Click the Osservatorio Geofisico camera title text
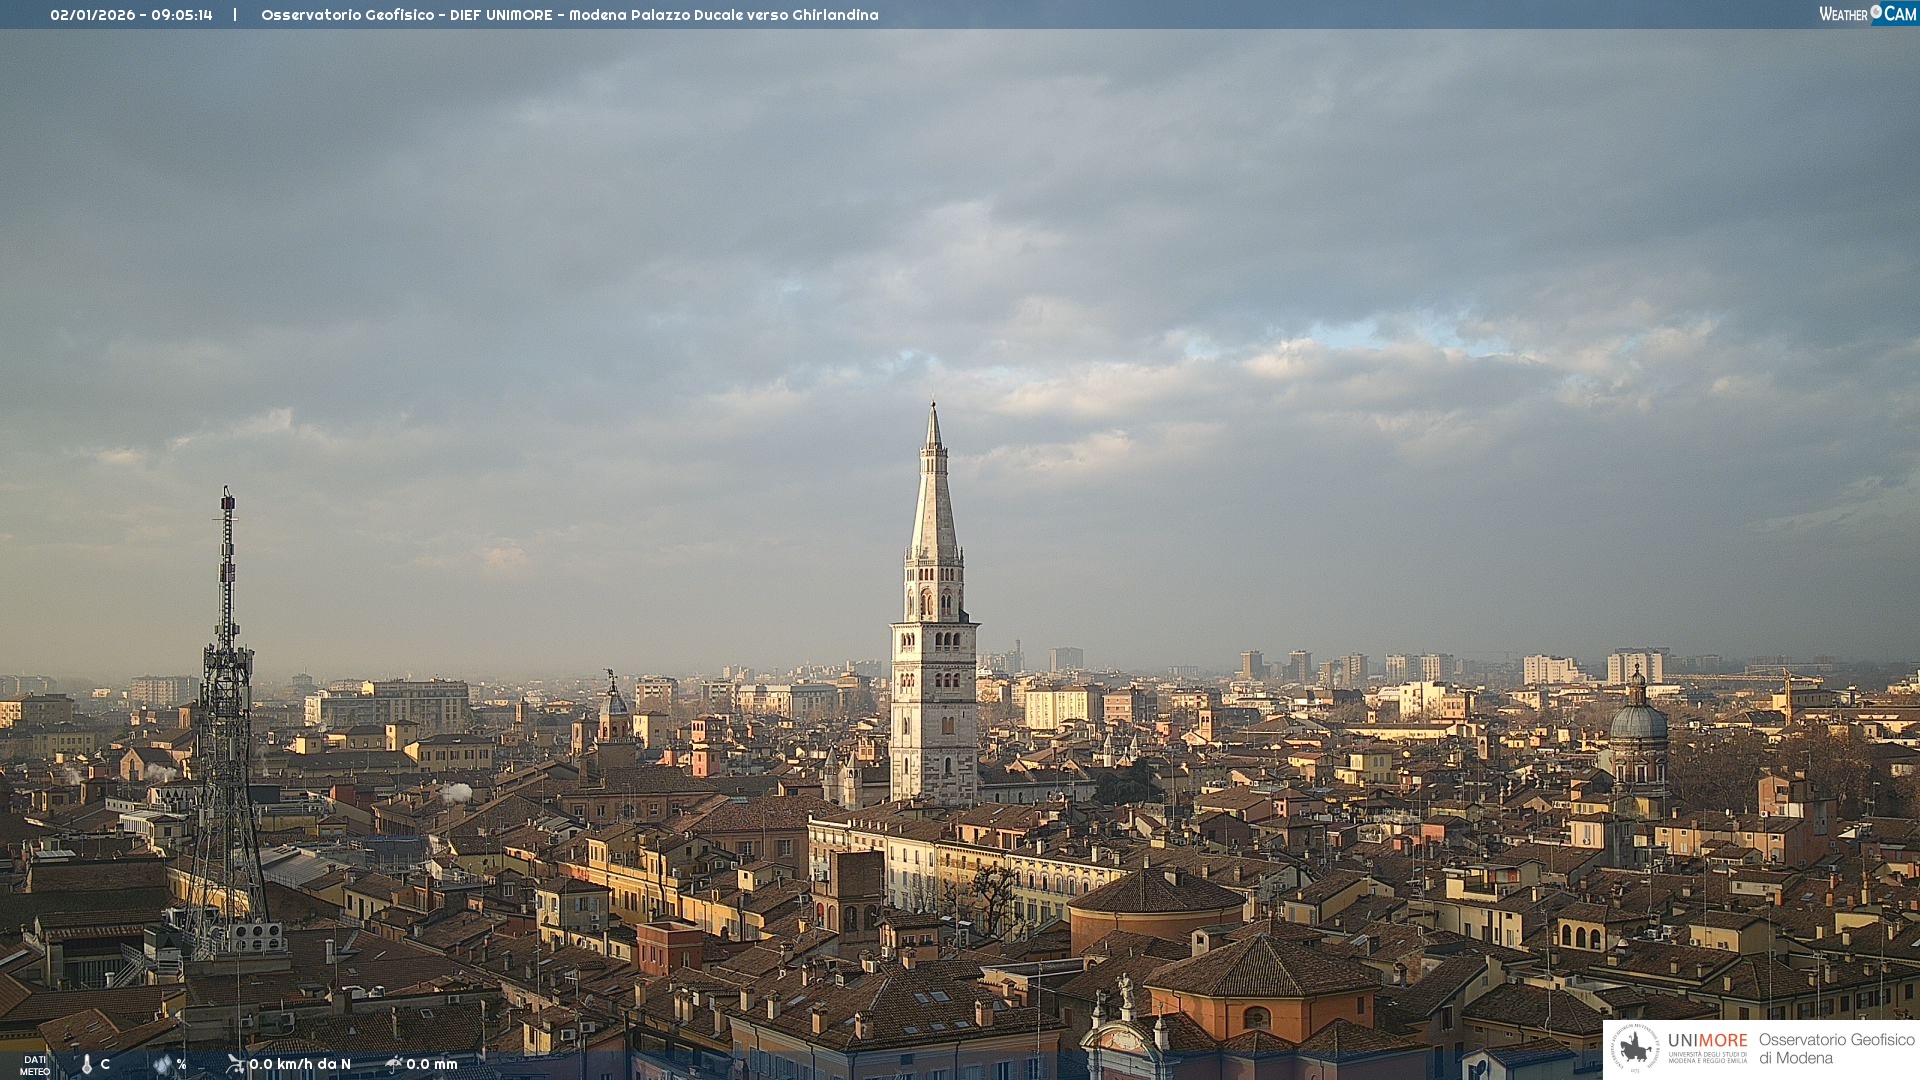Screen dimensions: 1920x1080 coord(569,15)
